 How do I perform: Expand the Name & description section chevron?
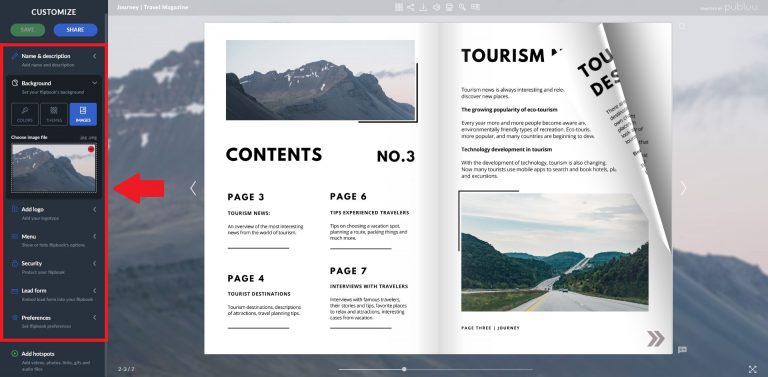[x=95, y=56]
